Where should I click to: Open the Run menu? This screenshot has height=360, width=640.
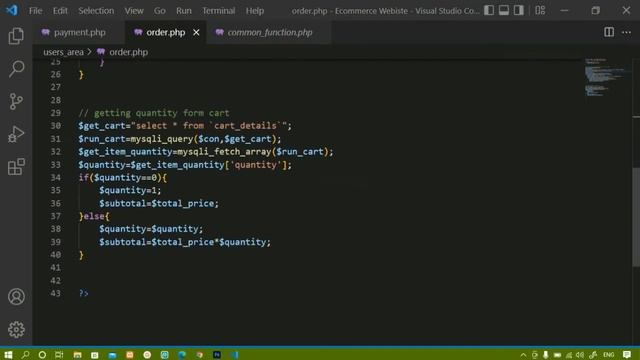[184, 11]
